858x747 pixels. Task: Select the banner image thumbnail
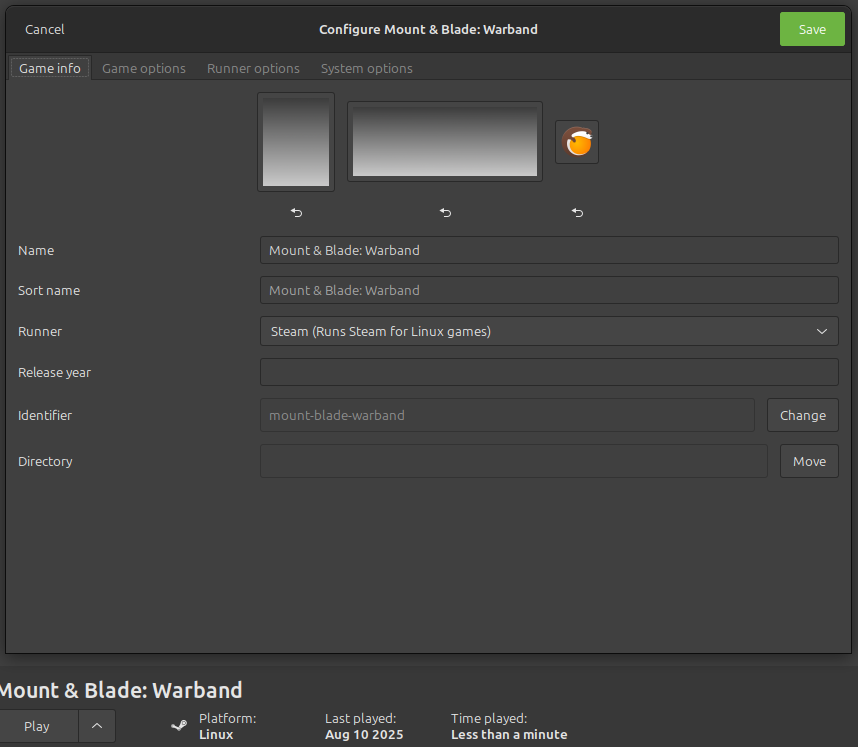(445, 142)
